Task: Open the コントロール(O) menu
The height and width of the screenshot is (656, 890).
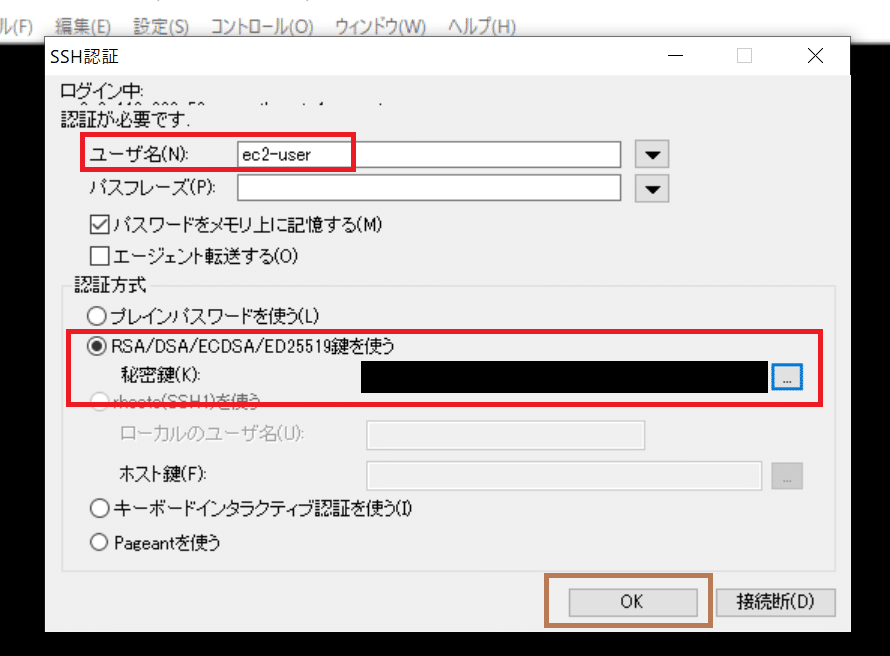Action: coord(260,26)
